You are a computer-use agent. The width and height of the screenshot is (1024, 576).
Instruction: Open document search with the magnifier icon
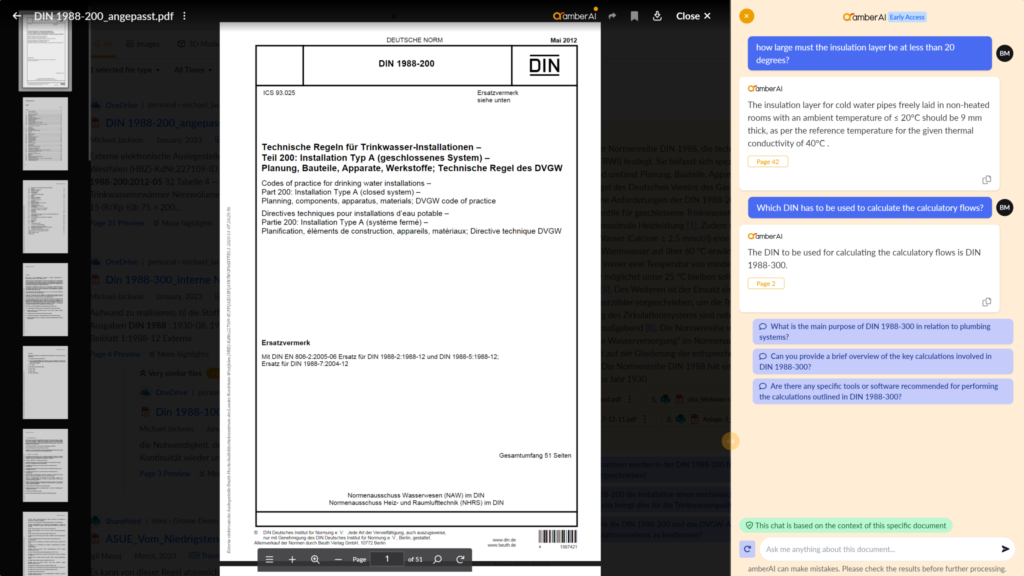click(x=437, y=558)
